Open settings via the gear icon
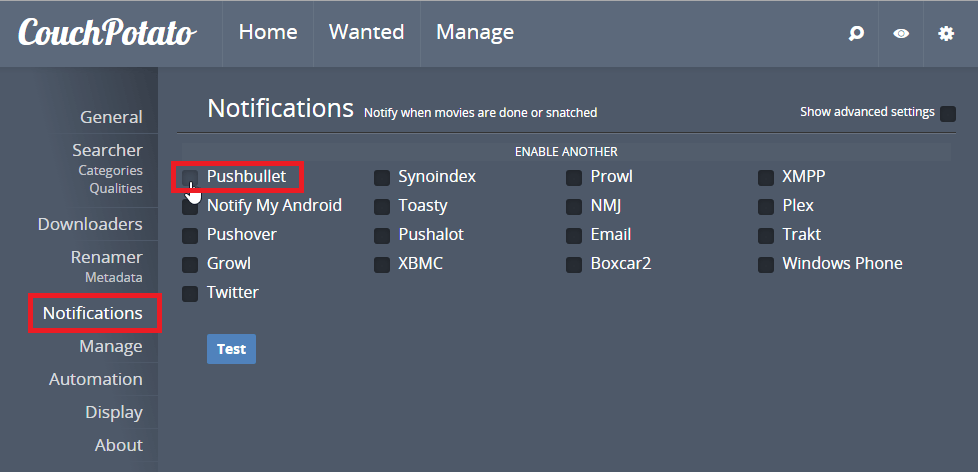Viewport: 978px width, 472px height. click(946, 33)
